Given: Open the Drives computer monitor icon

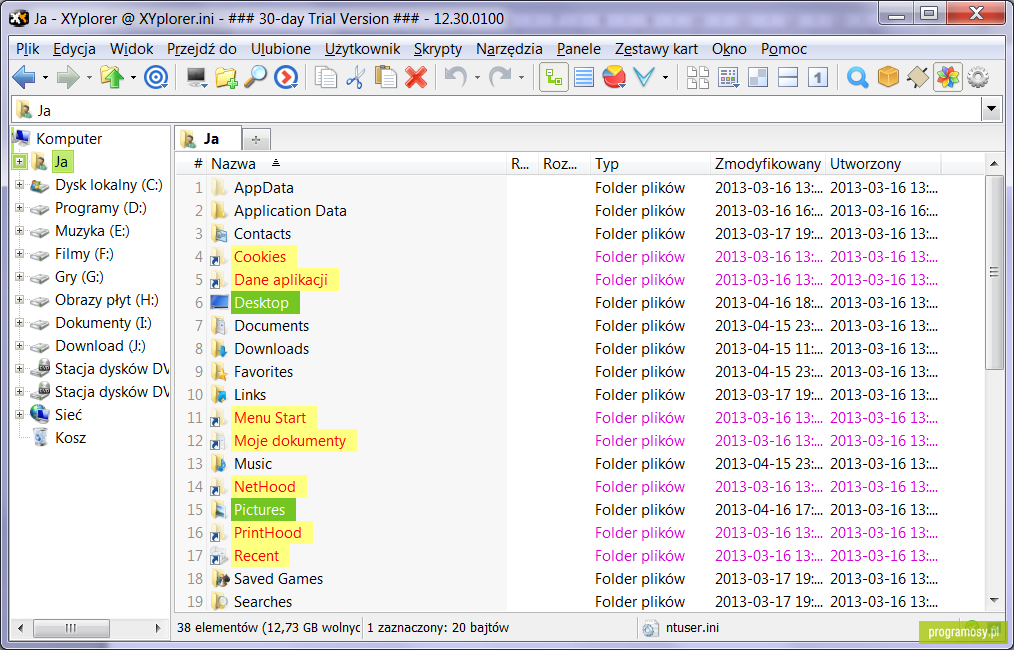Looking at the screenshot, I should 197,78.
